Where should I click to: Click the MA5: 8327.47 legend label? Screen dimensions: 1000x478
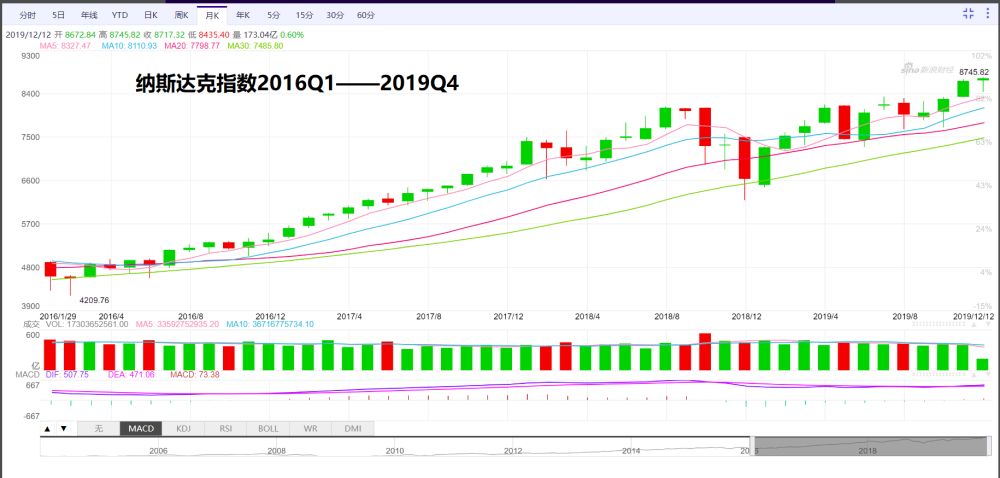point(65,46)
